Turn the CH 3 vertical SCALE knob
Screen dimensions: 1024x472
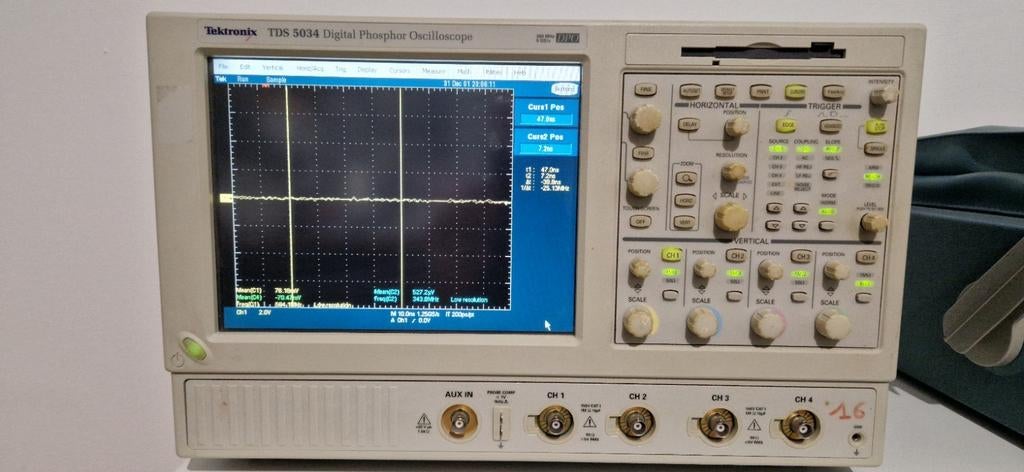pos(767,324)
